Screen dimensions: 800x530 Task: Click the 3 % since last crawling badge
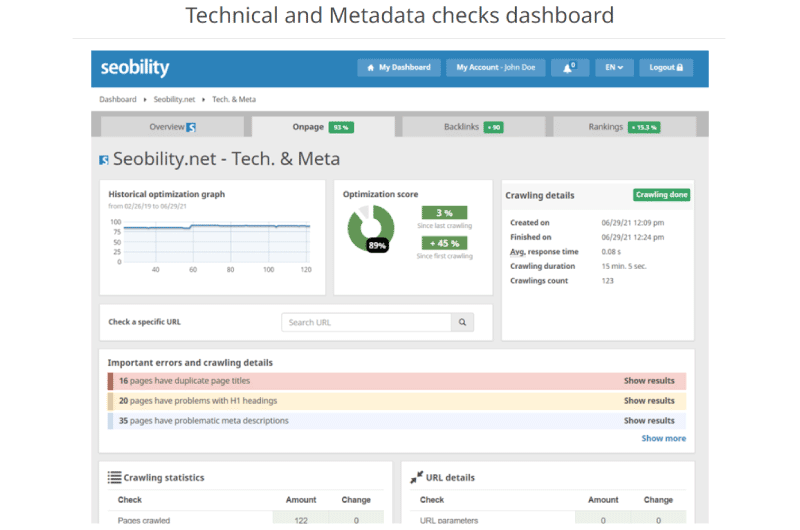click(x=444, y=212)
